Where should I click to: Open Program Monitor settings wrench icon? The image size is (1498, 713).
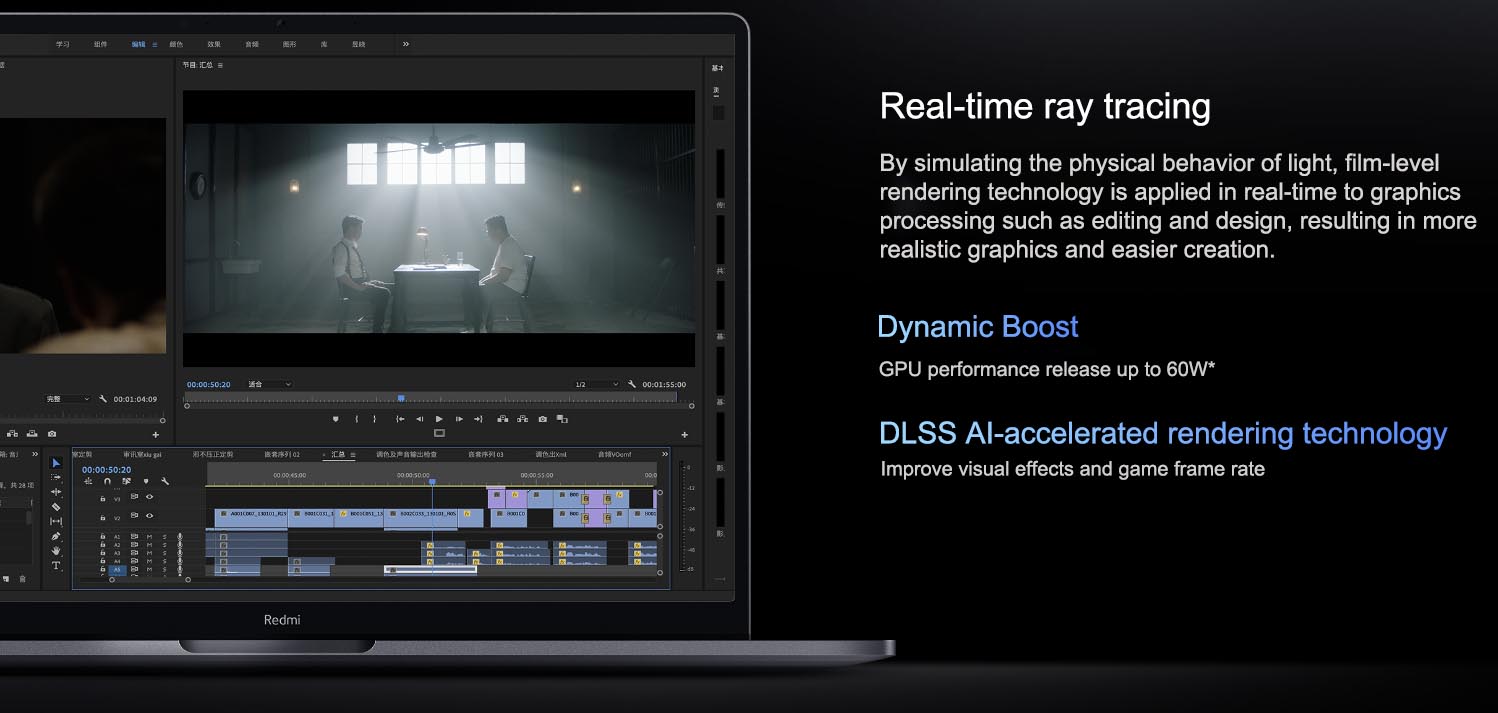[x=632, y=384]
